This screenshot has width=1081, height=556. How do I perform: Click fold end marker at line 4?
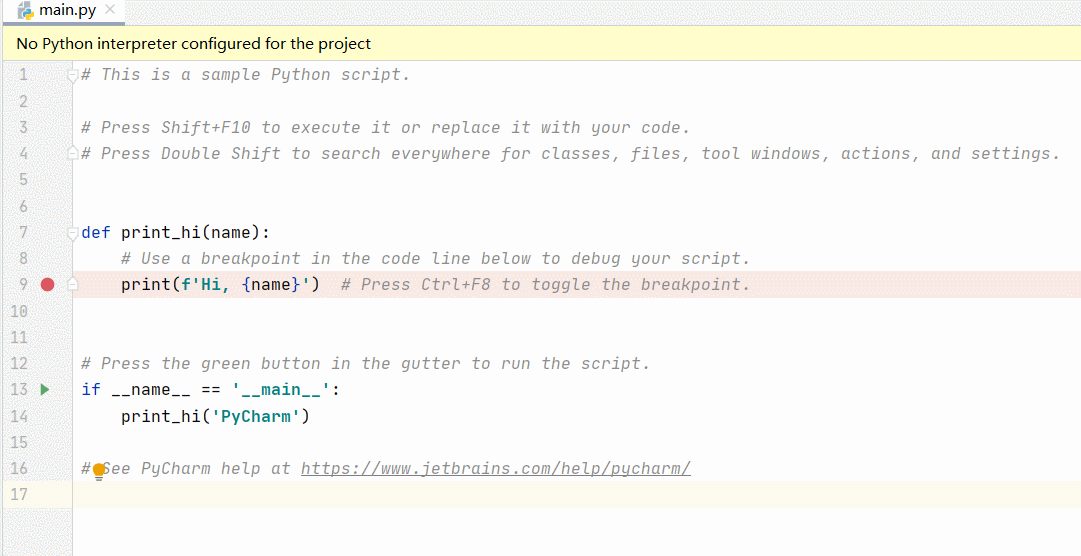(72, 153)
